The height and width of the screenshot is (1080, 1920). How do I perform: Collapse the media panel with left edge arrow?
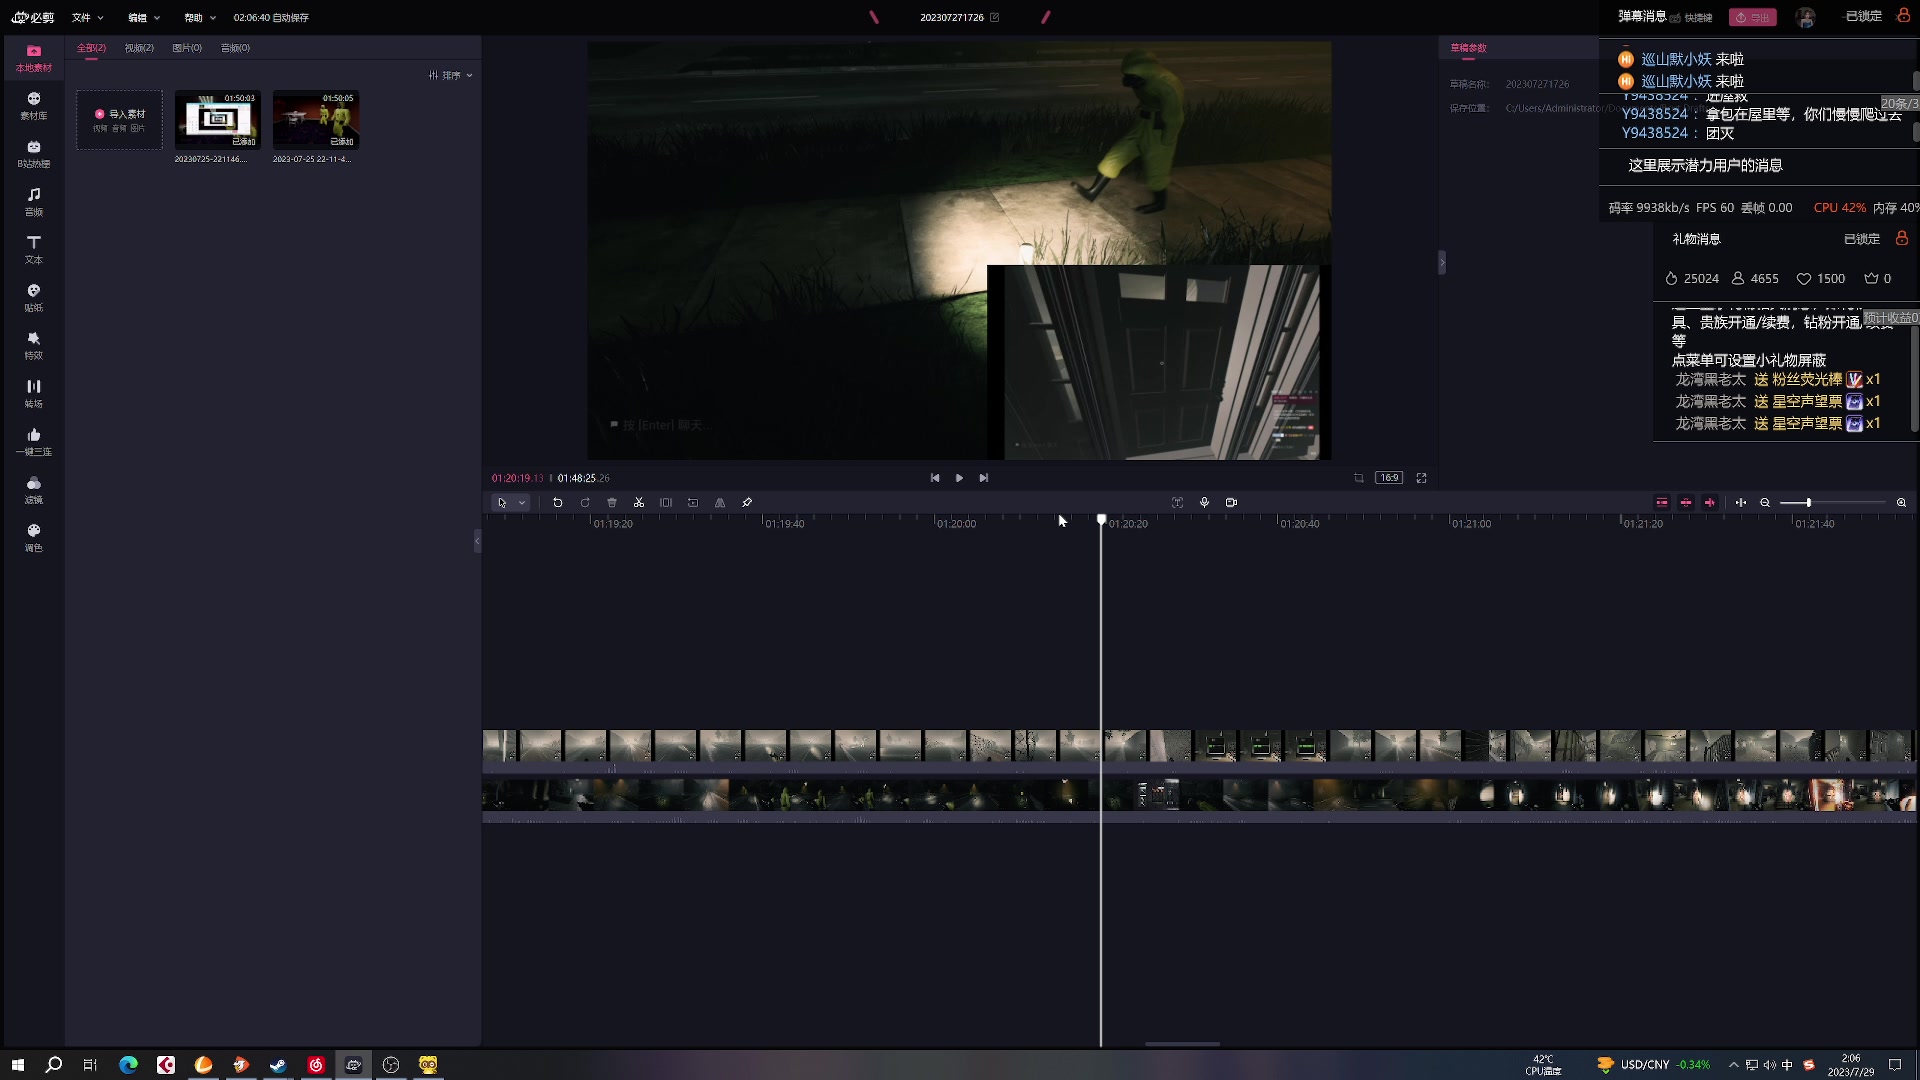tap(477, 540)
